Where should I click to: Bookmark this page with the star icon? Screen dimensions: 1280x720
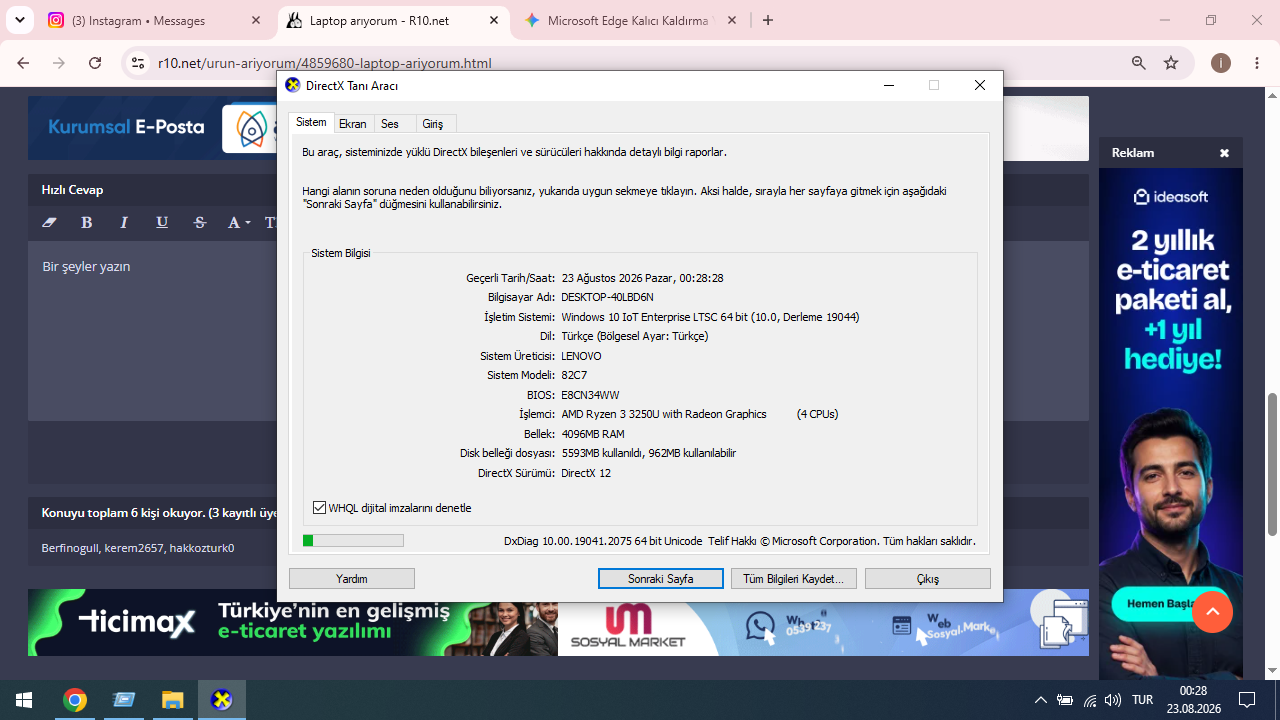pyautogui.click(x=1171, y=63)
